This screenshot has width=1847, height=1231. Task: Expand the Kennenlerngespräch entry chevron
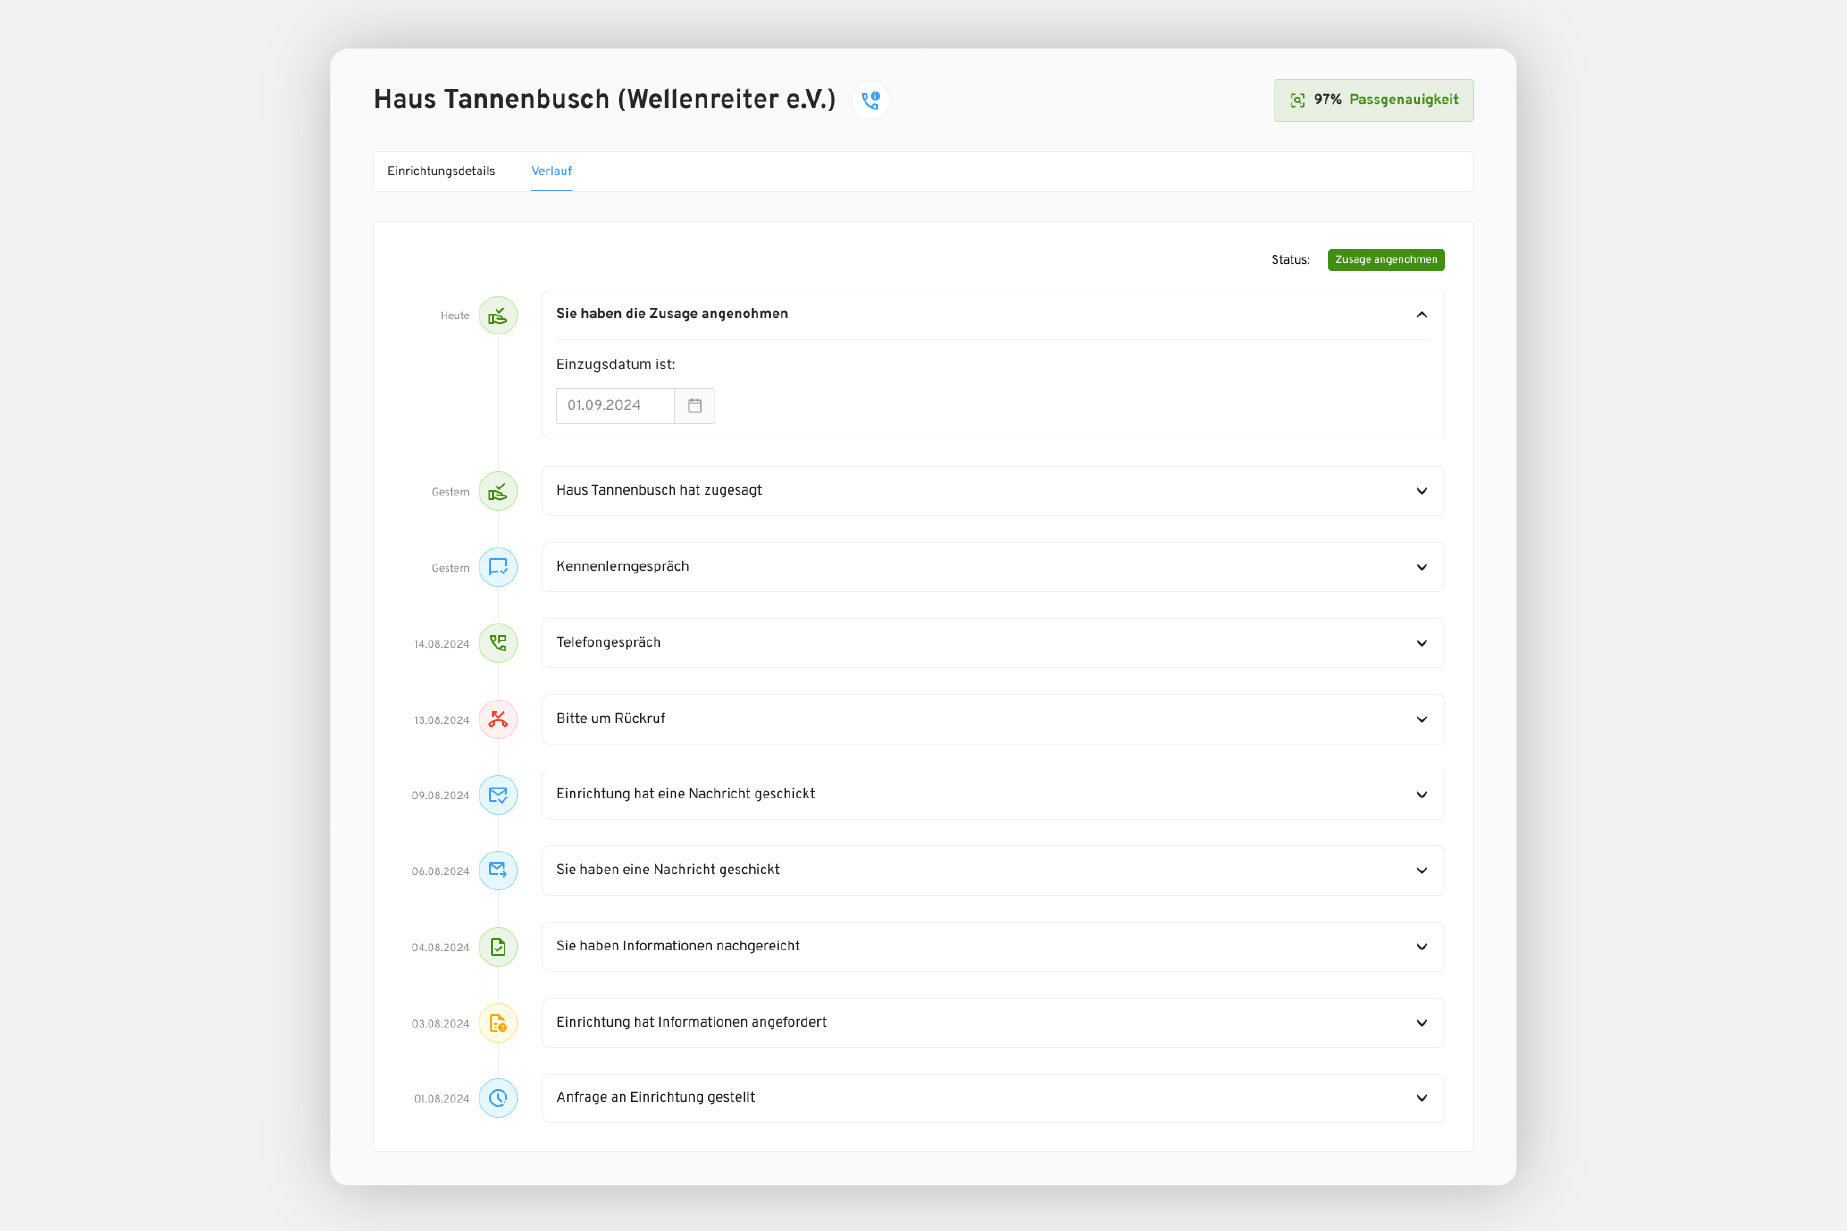(1421, 567)
